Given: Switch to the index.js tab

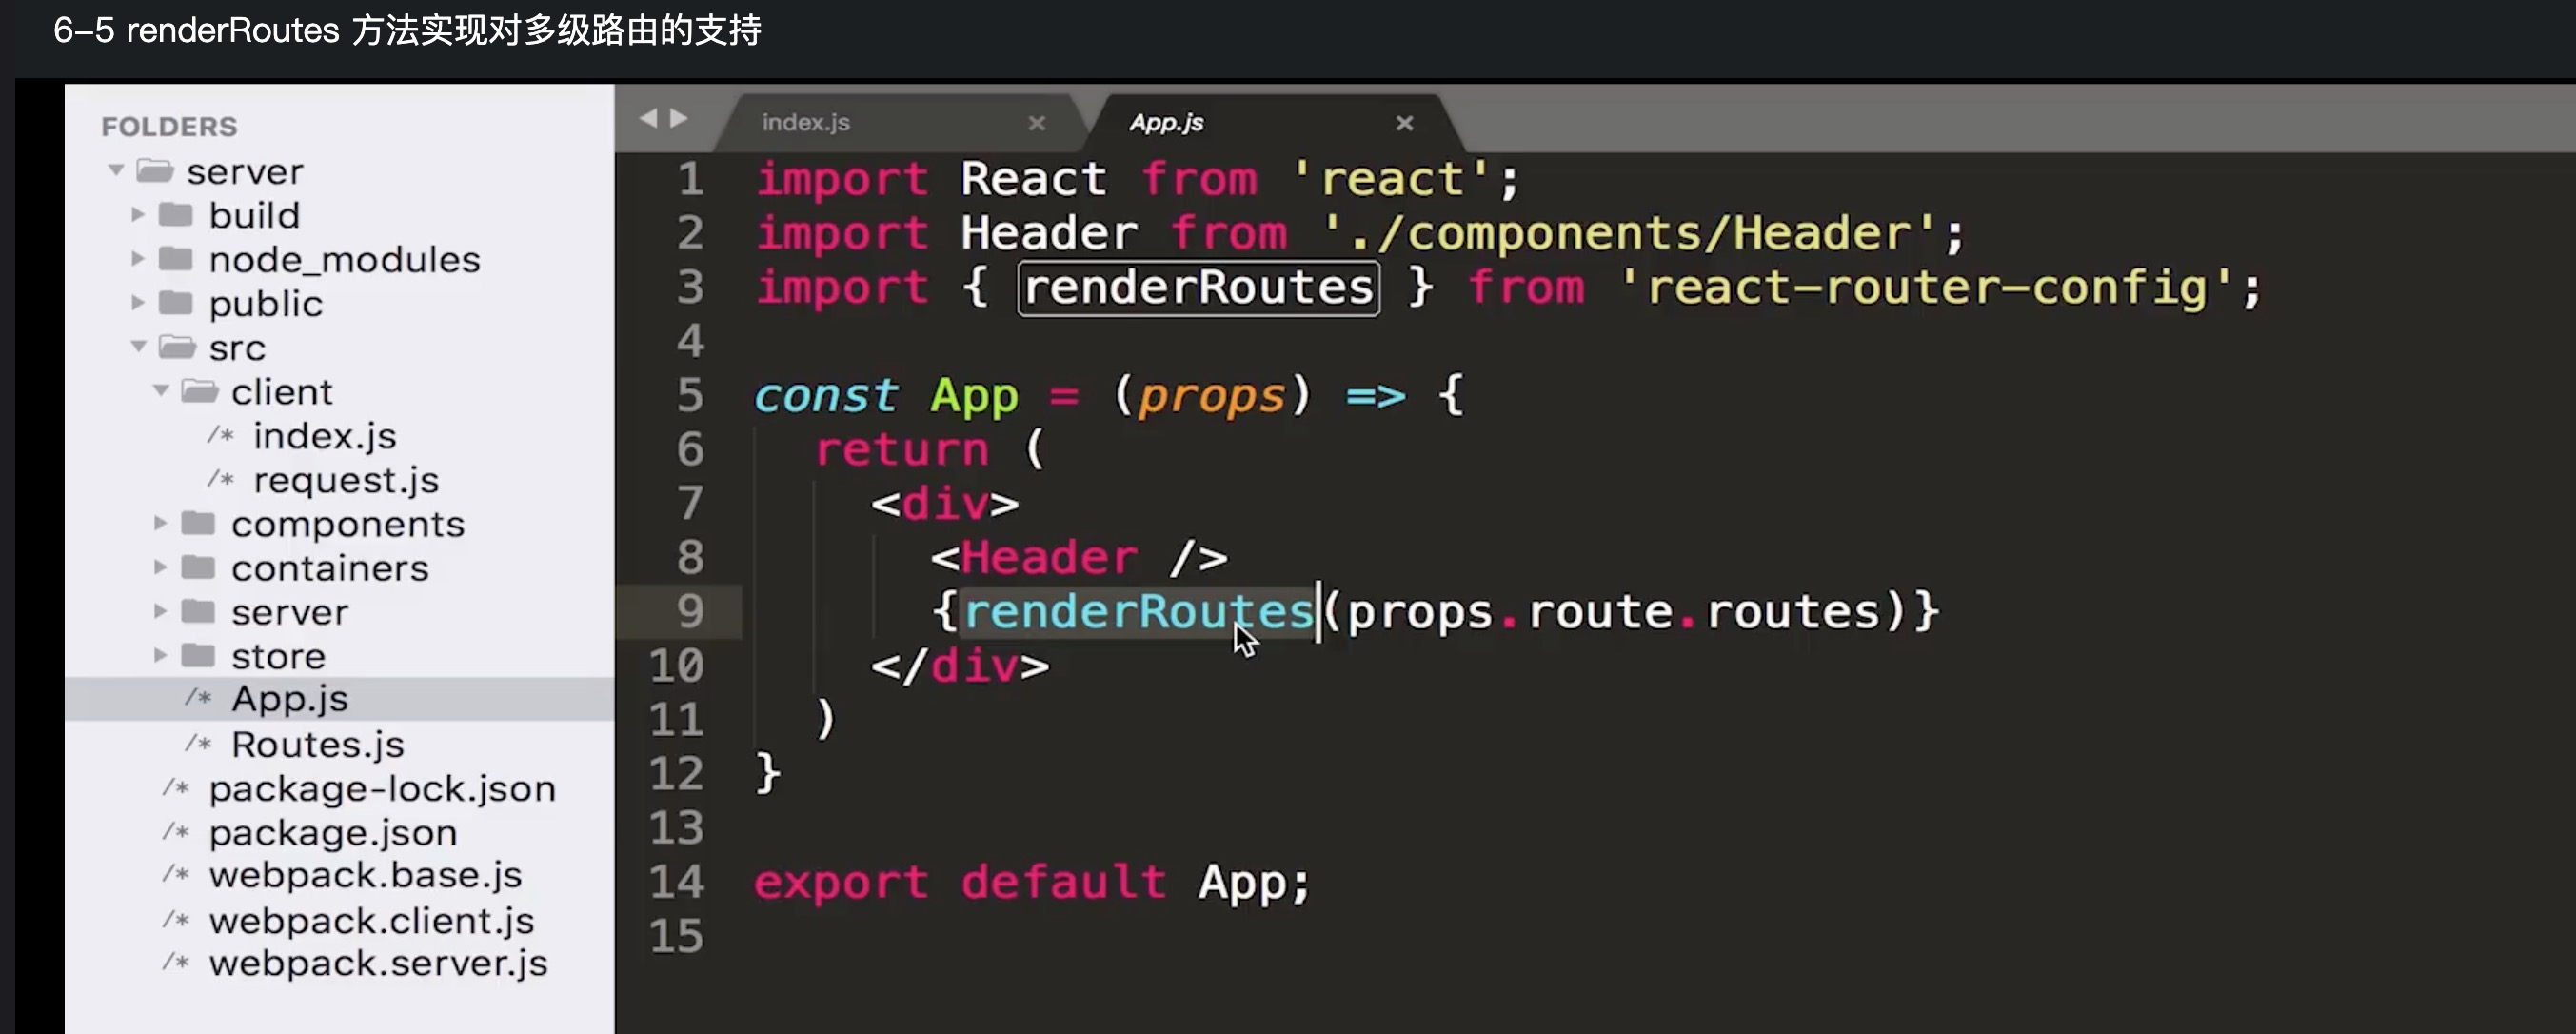Looking at the screenshot, I should click(805, 122).
